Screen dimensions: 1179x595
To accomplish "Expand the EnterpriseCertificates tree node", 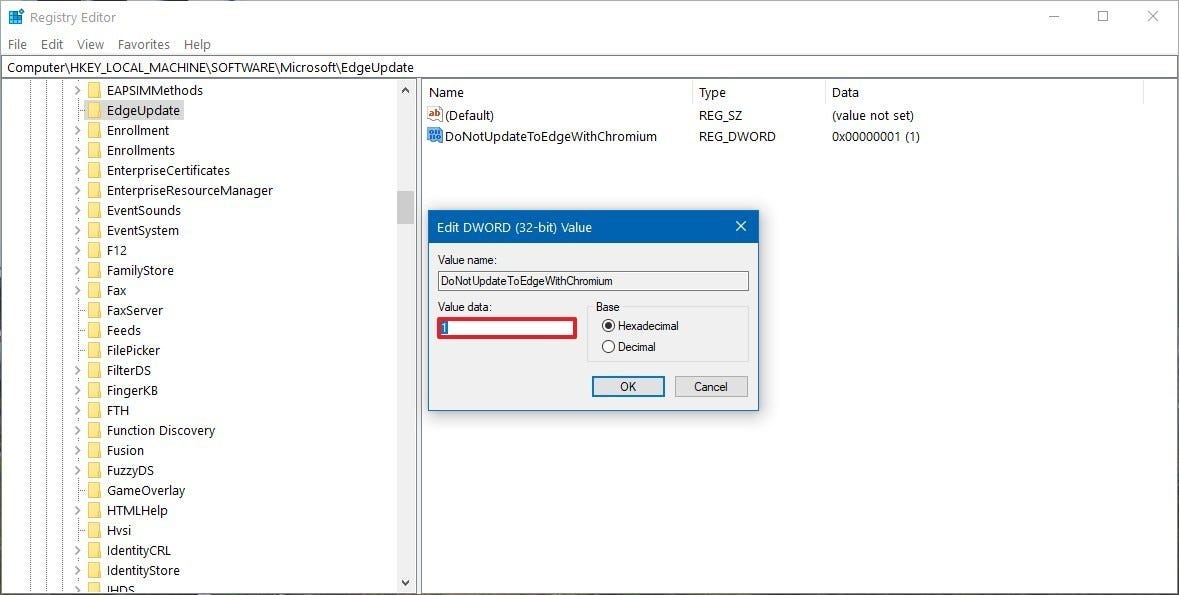I will point(77,171).
